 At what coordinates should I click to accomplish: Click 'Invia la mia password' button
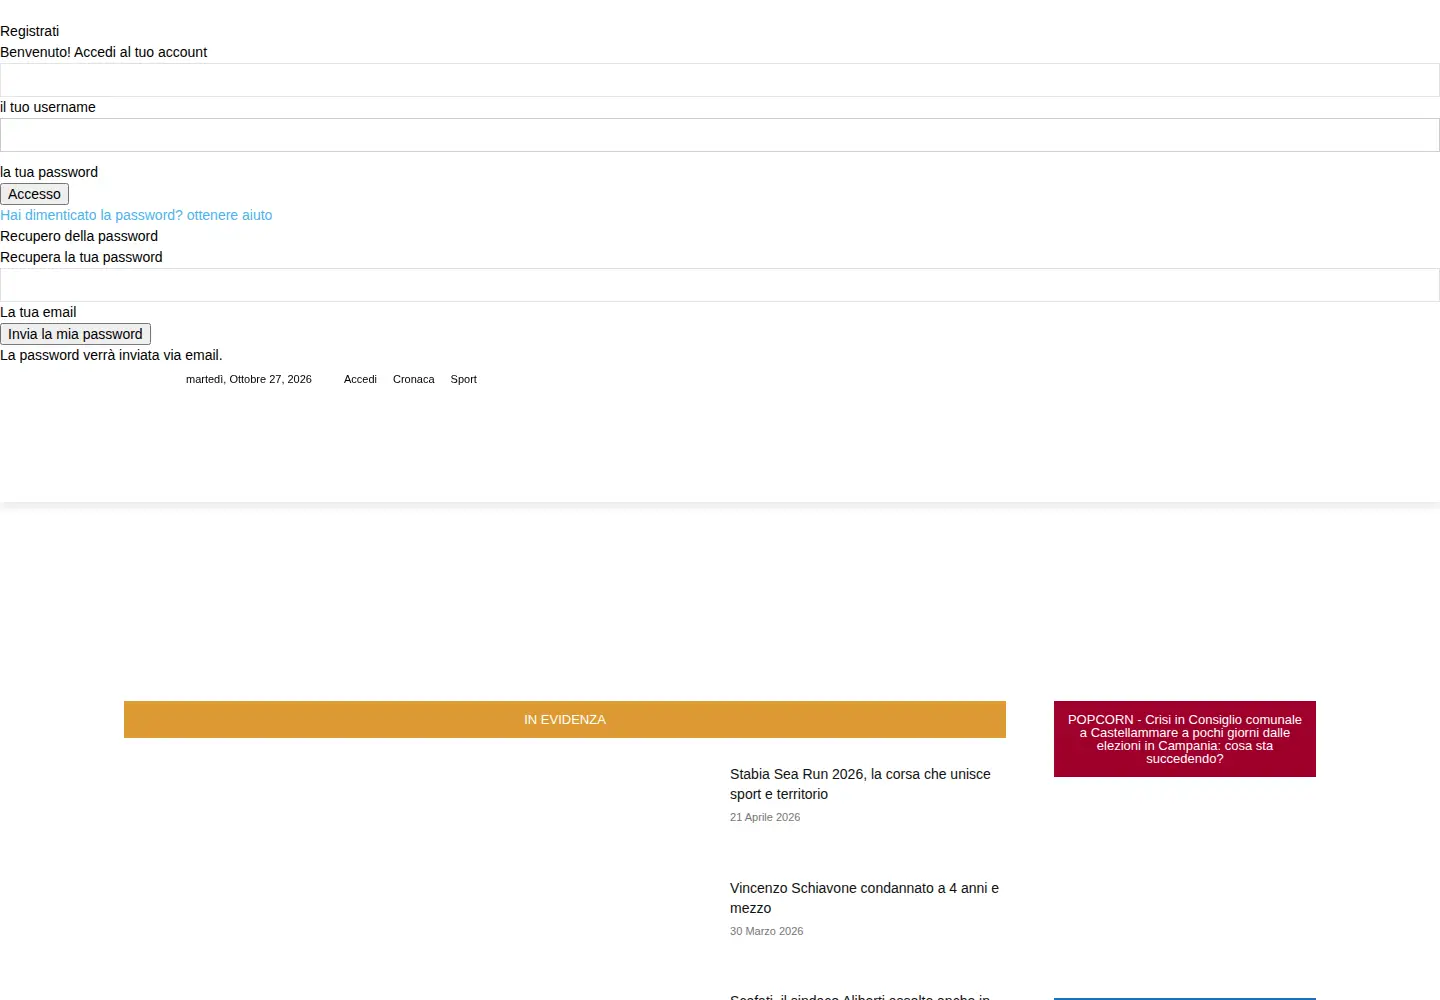click(76, 334)
